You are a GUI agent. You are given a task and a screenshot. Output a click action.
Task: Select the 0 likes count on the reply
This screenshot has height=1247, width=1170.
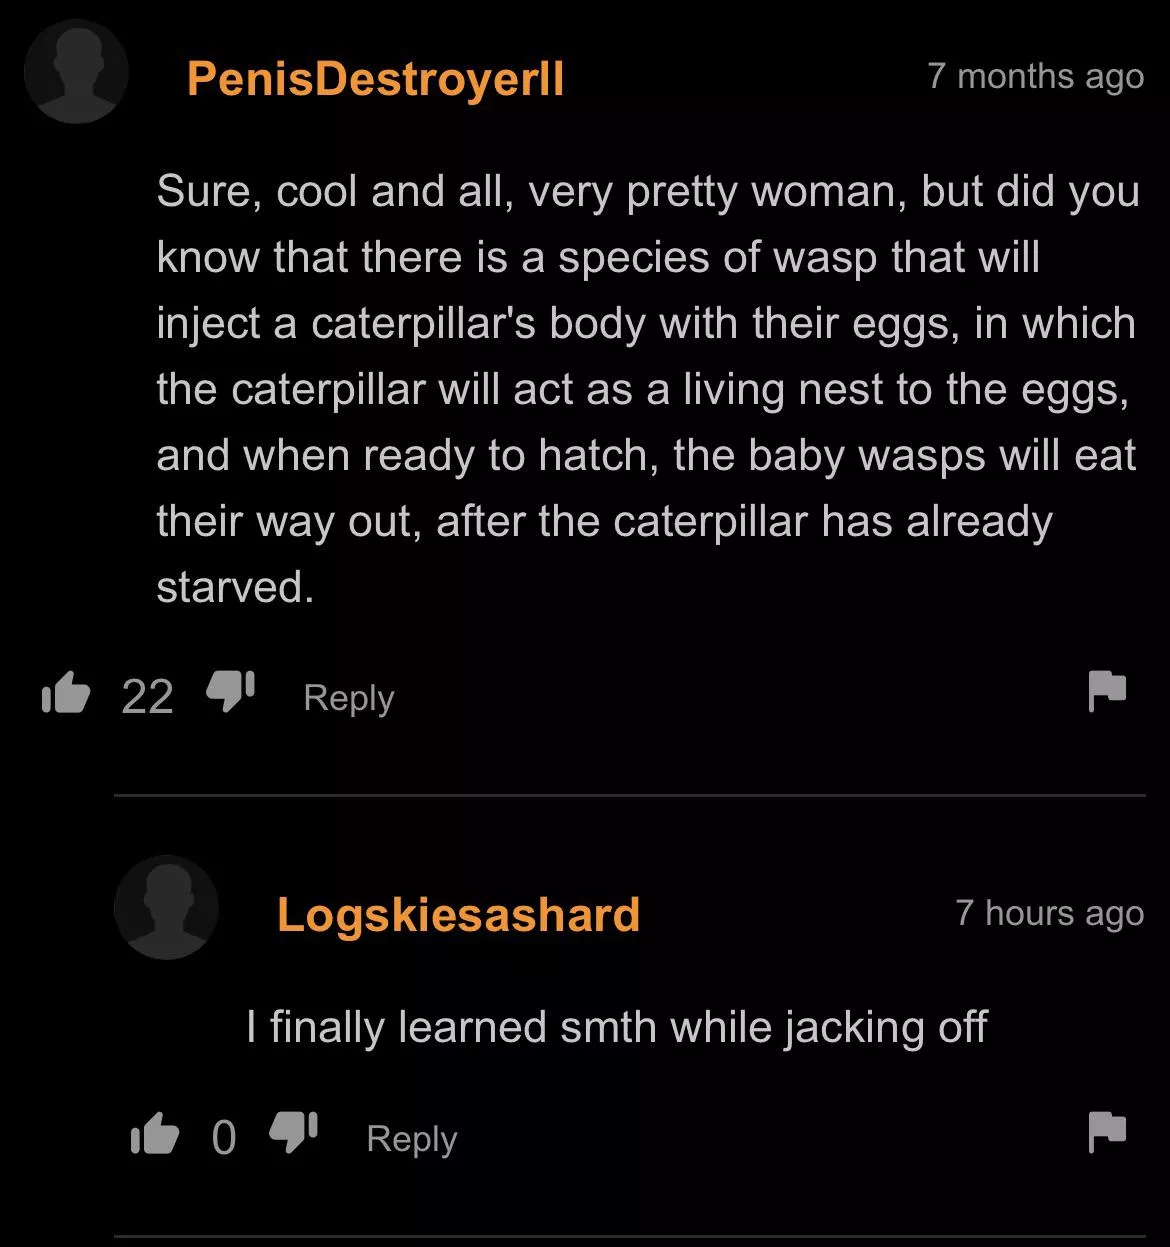coord(224,1138)
